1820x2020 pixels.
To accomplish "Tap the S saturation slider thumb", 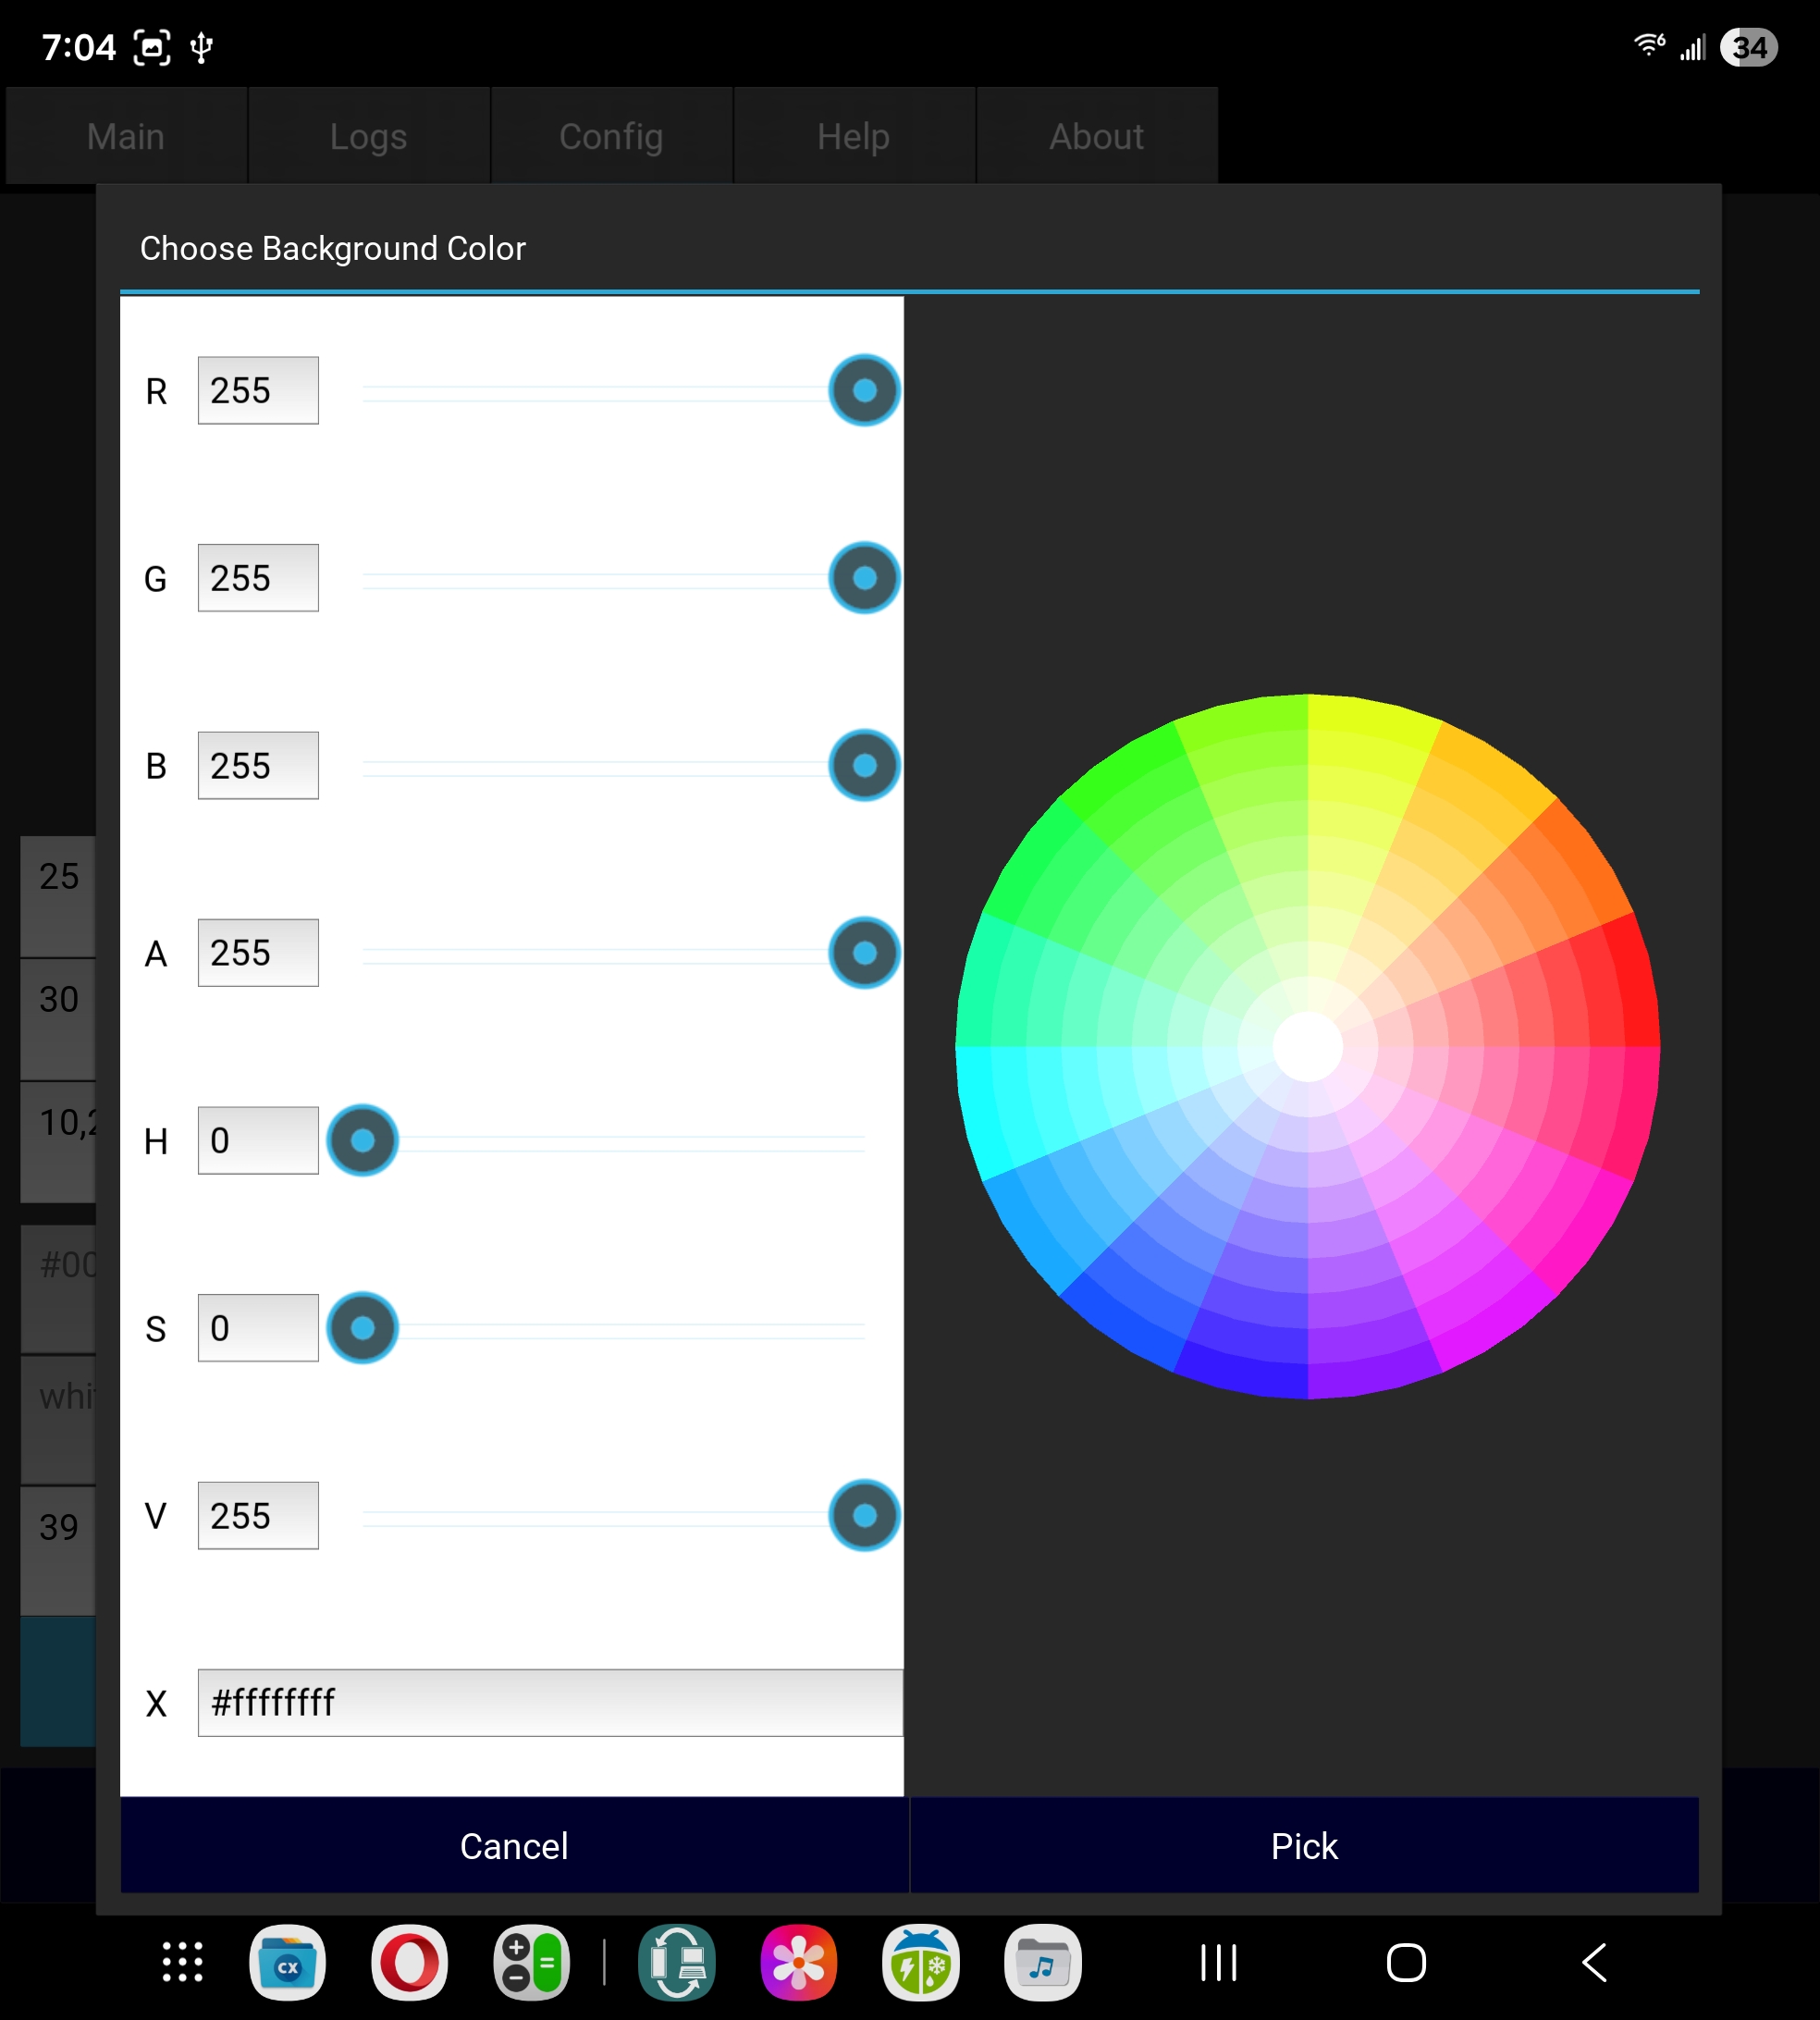I will (x=363, y=1327).
